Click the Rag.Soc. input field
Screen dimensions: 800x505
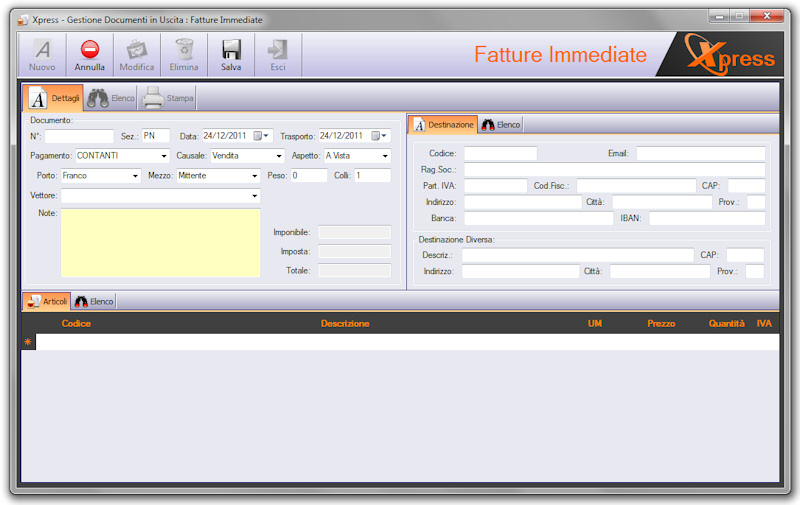click(613, 170)
